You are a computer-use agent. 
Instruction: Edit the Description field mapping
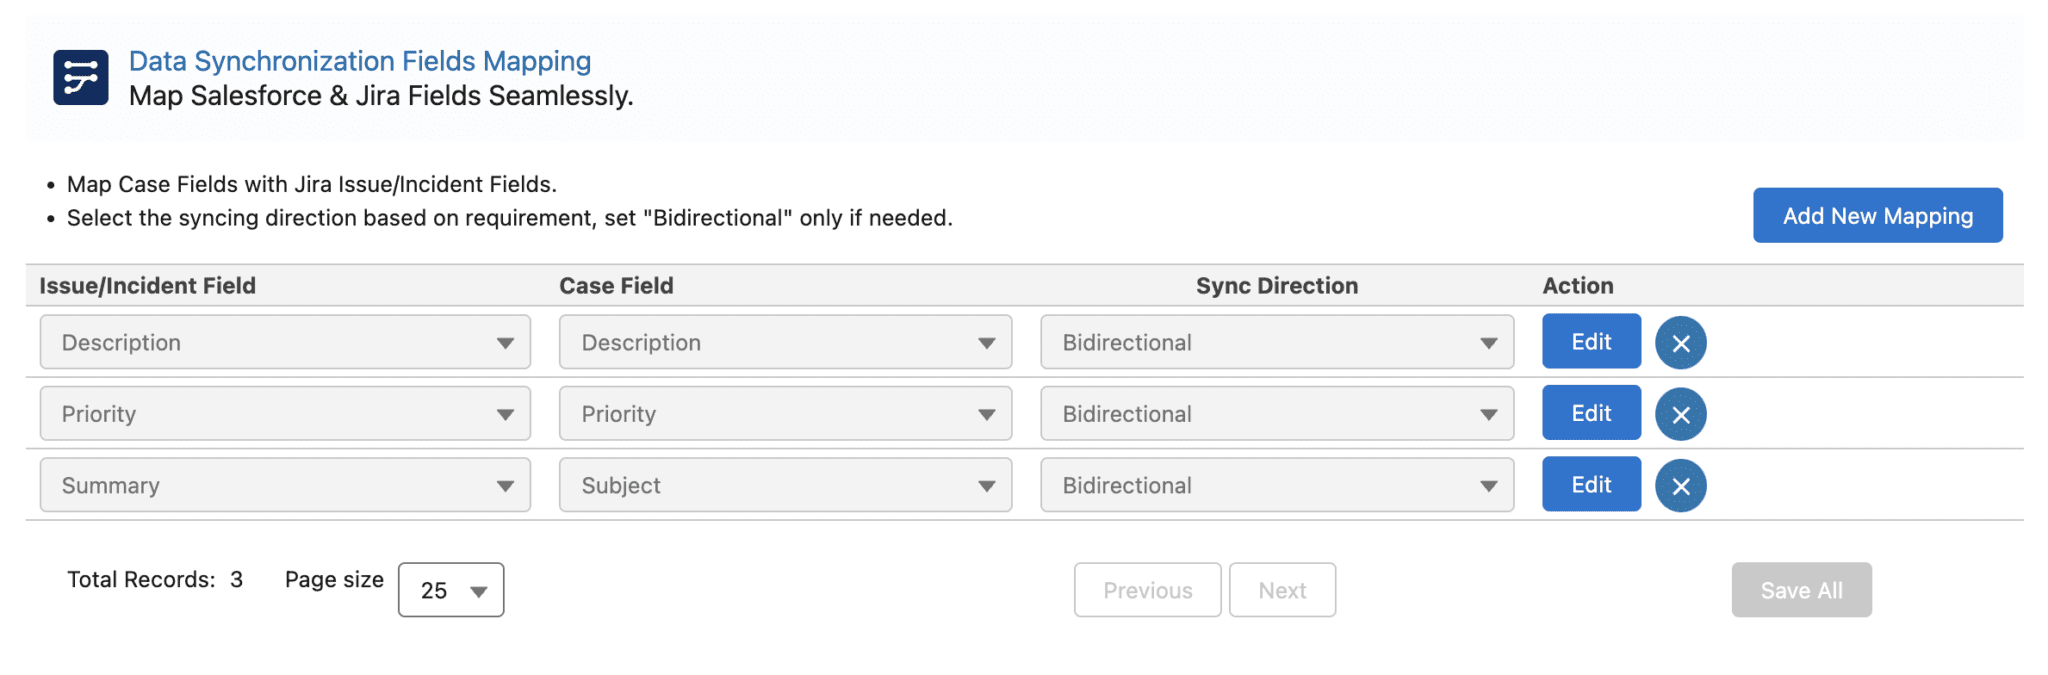(x=1591, y=342)
